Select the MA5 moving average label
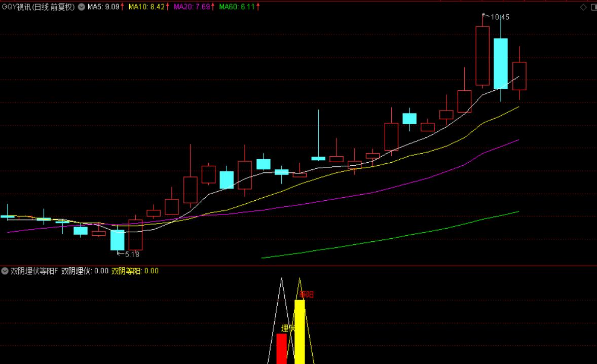Screen dimensions: 597x364 [x=105, y=7]
